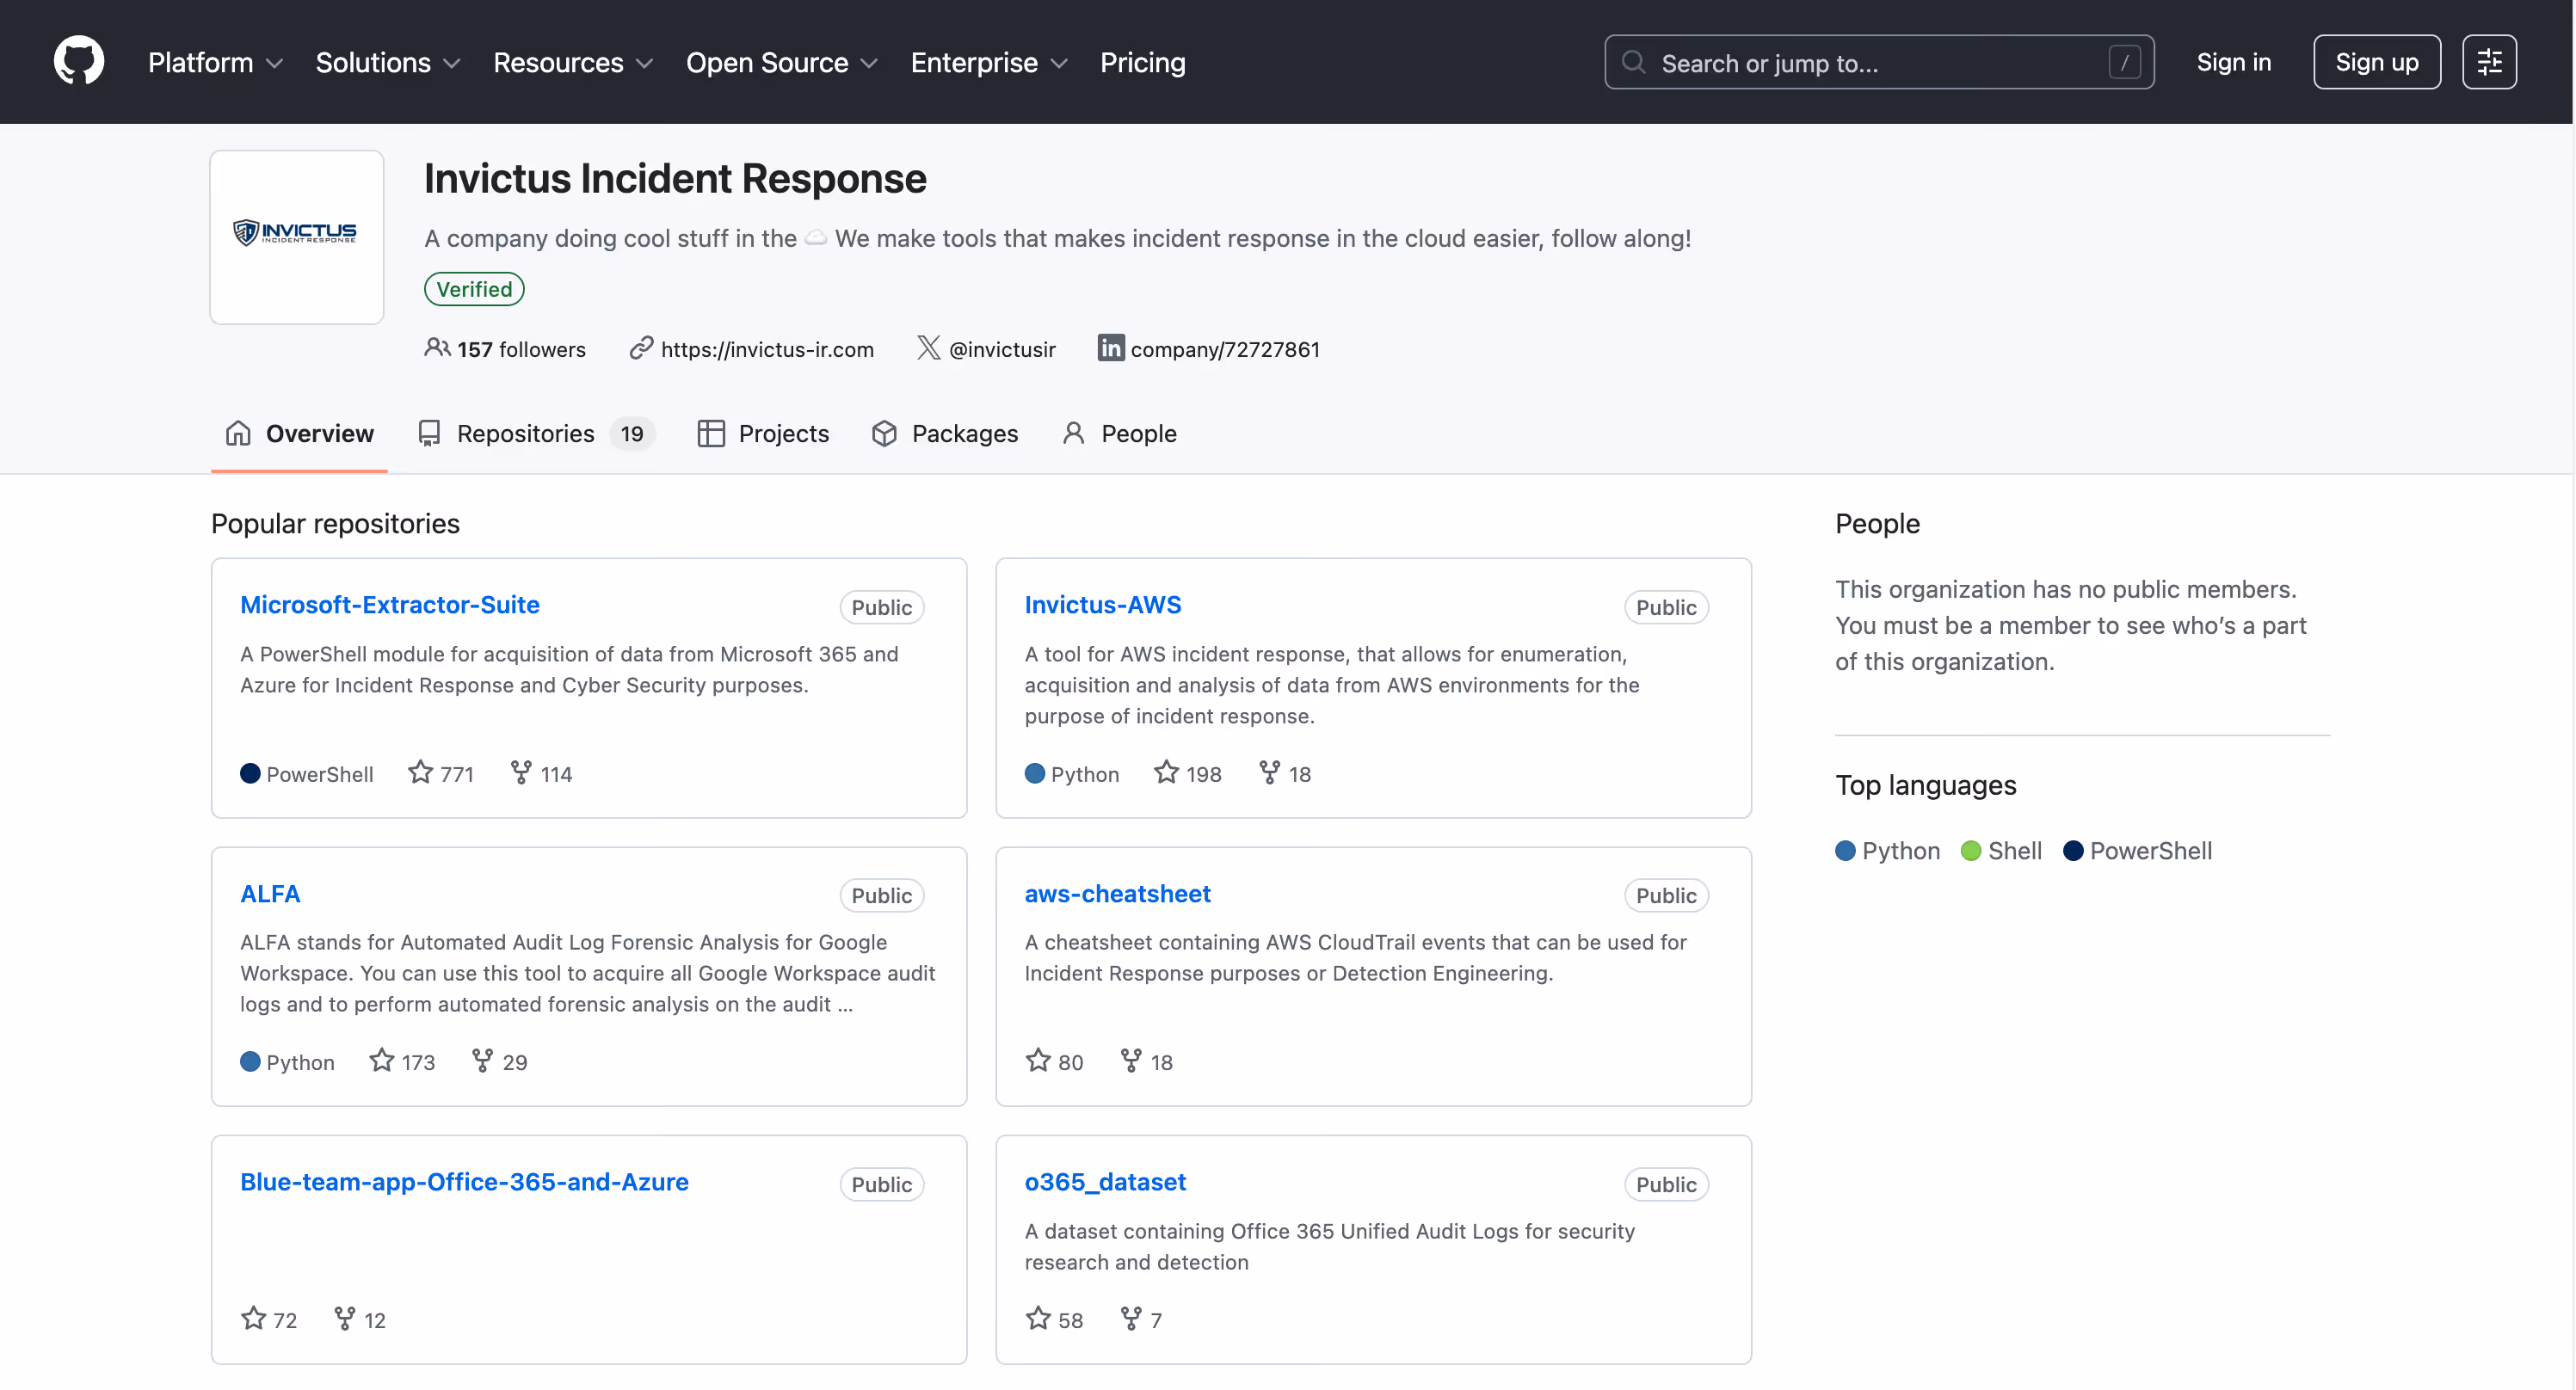Screen dimensions: 2576x1390
Task: Open the People tab
Action: (1119, 433)
